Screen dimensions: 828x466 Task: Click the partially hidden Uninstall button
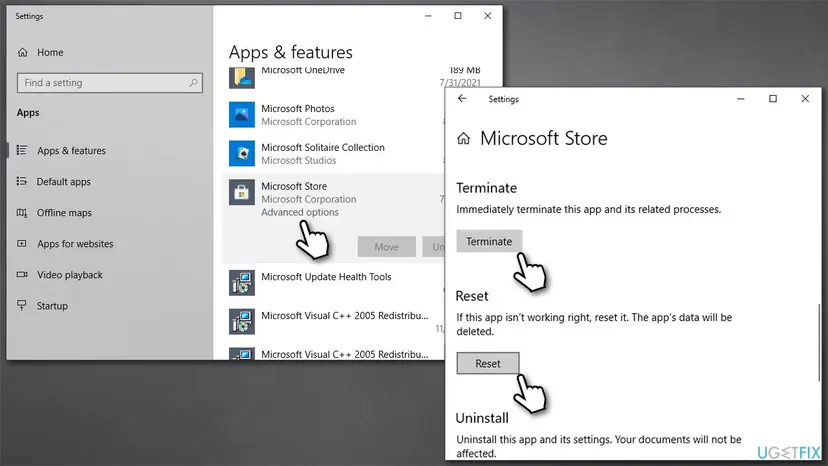[434, 247]
